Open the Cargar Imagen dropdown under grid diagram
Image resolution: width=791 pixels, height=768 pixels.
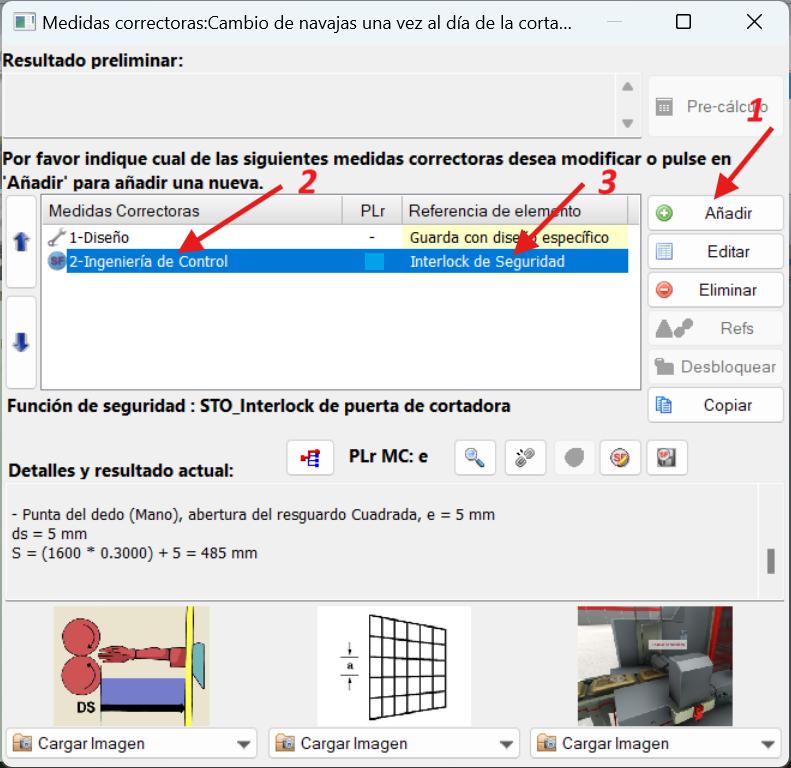[394, 743]
